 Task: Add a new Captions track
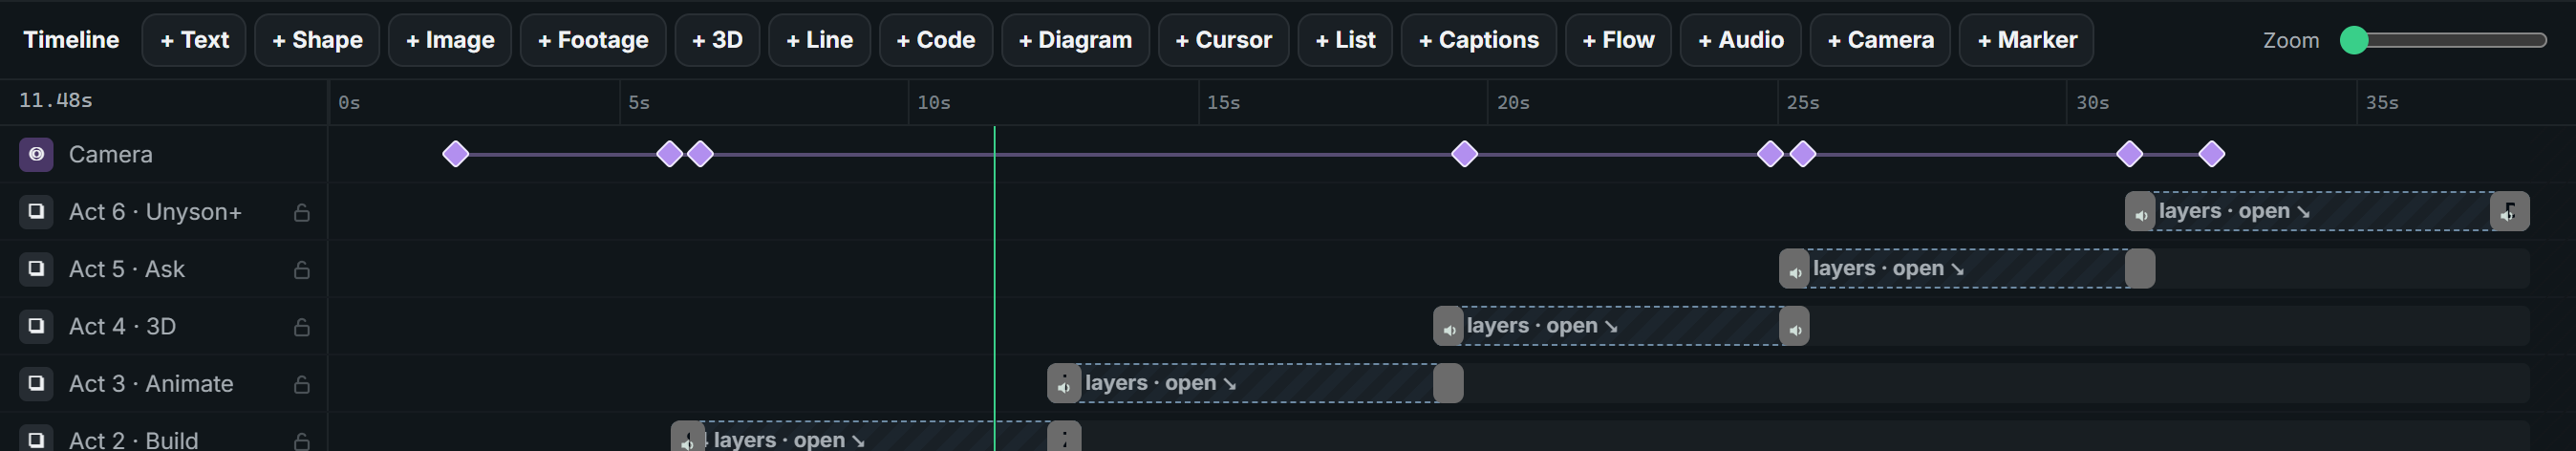click(x=1478, y=40)
